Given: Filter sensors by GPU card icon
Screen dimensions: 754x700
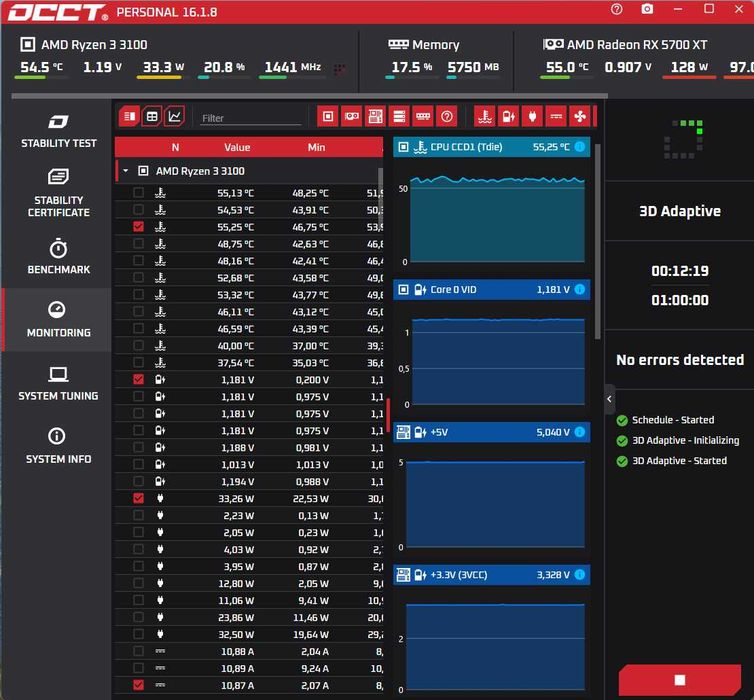Looking at the screenshot, I should (x=352, y=116).
